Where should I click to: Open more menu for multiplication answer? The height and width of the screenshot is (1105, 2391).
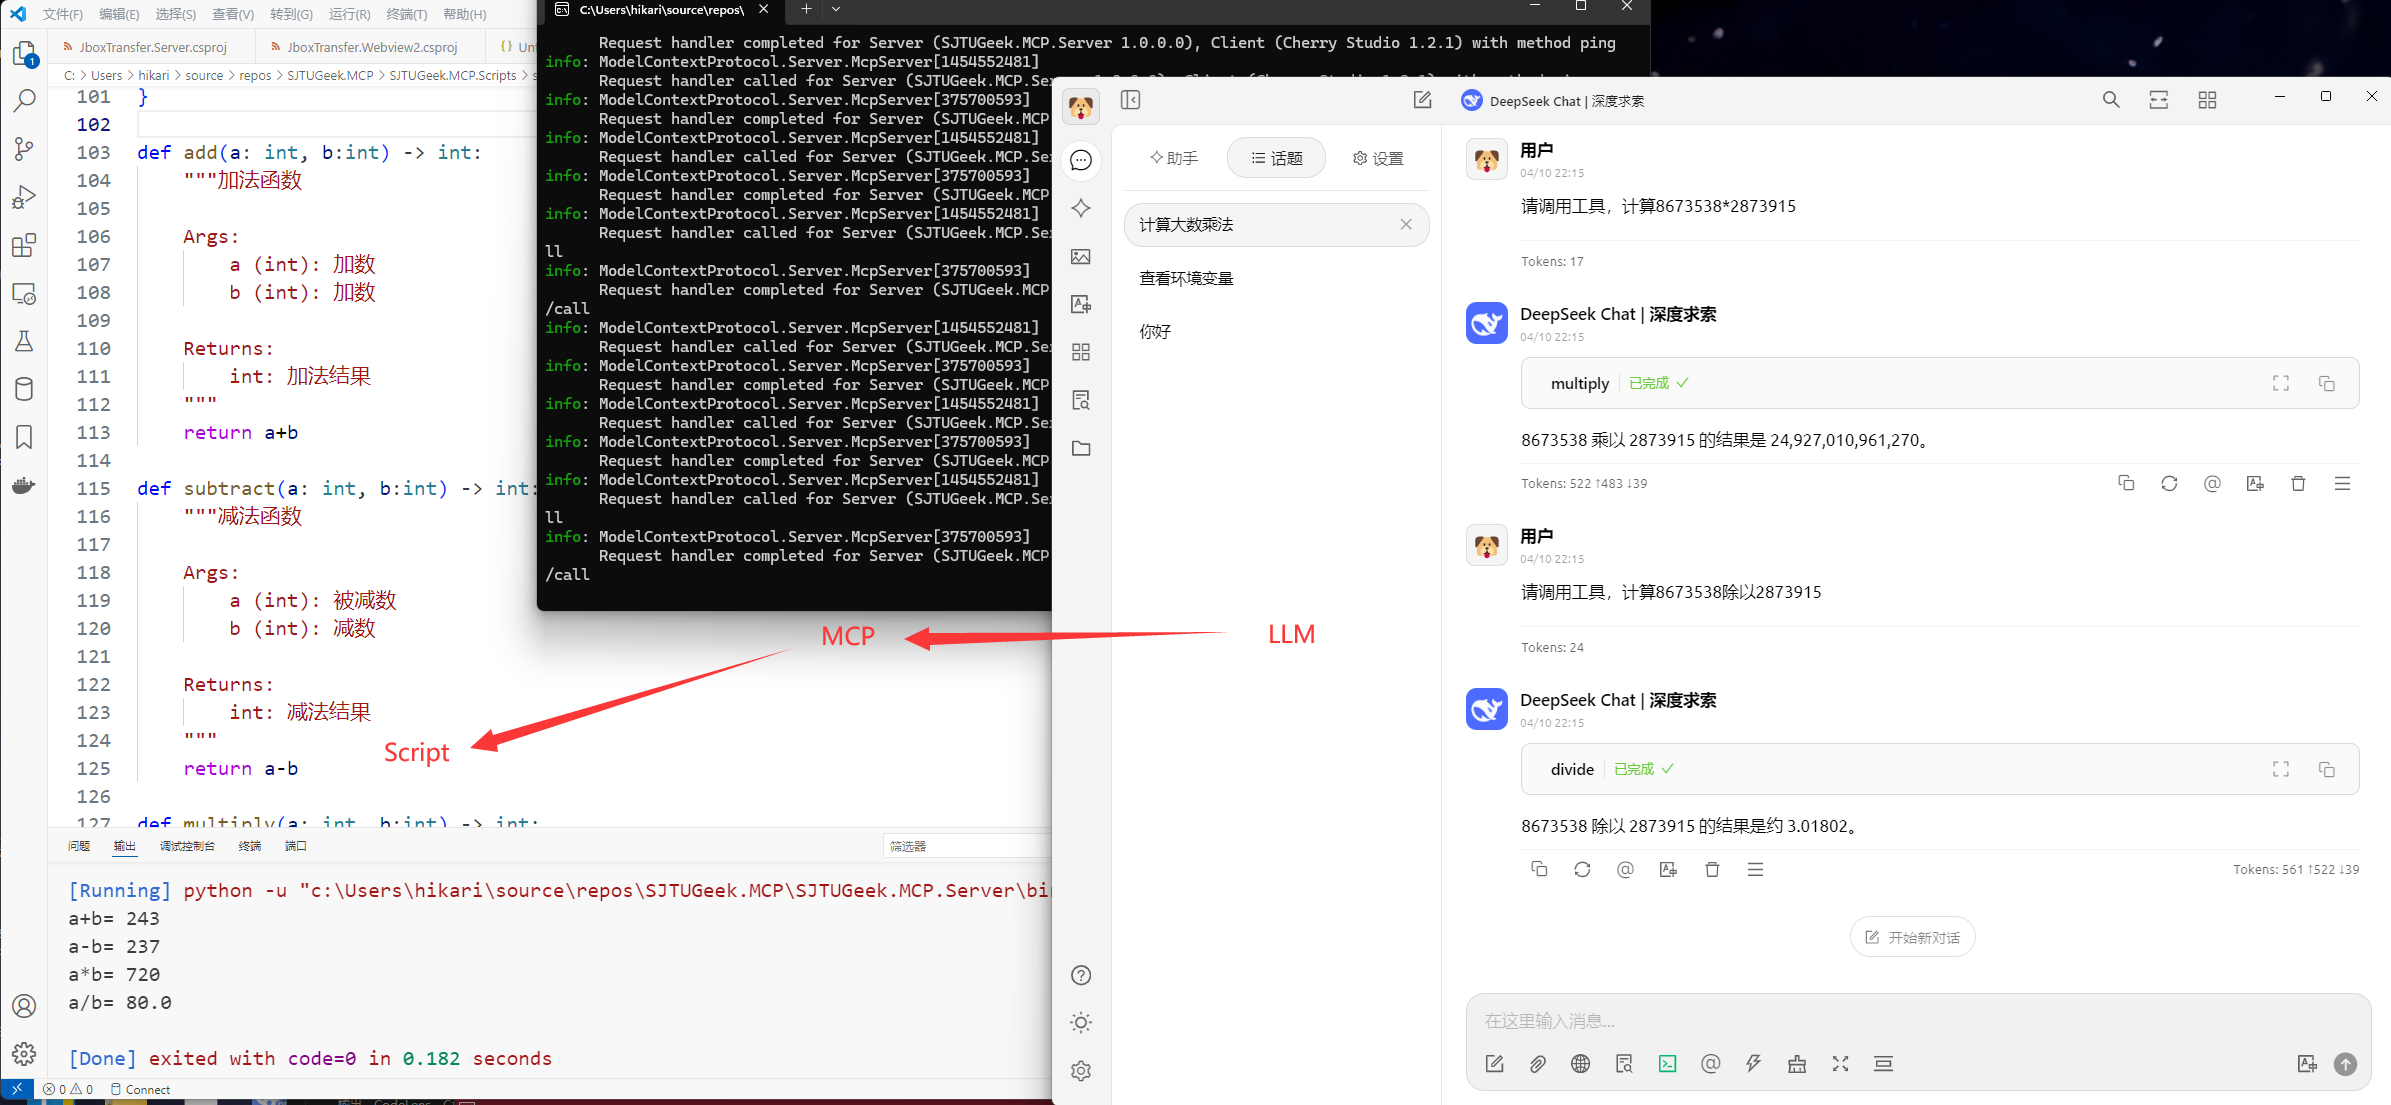(2342, 484)
